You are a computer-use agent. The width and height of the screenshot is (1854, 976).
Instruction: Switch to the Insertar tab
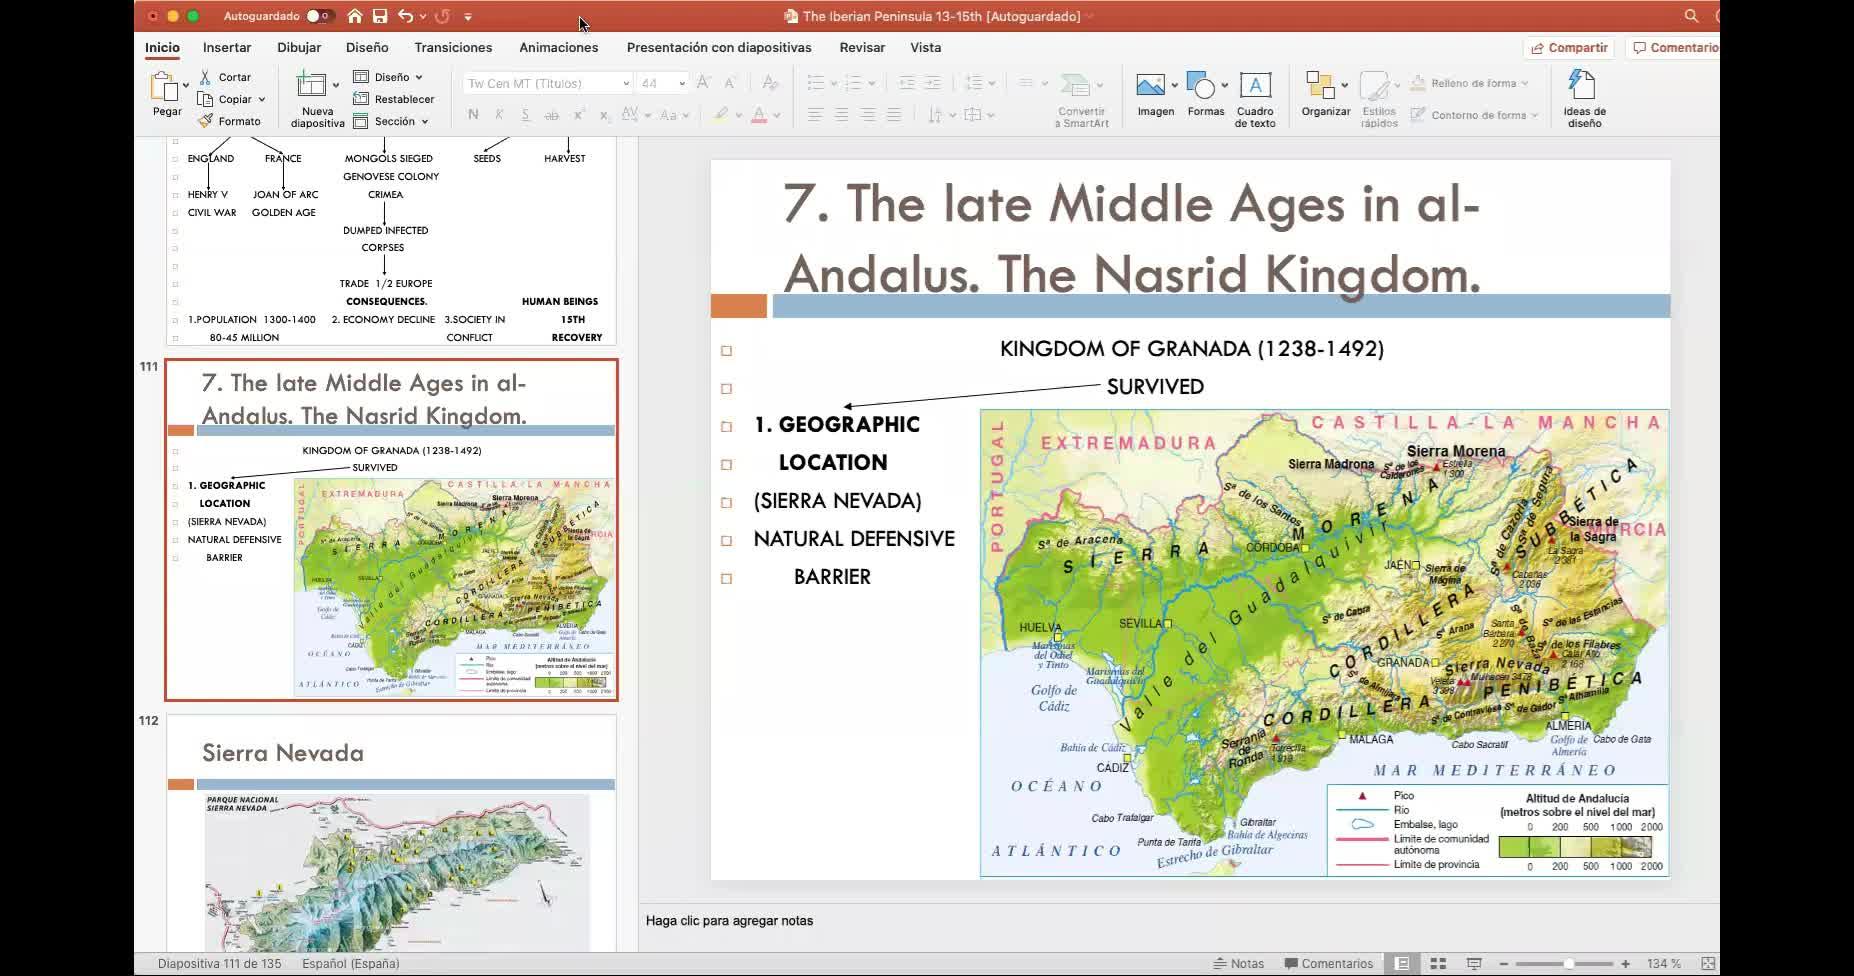(x=227, y=47)
